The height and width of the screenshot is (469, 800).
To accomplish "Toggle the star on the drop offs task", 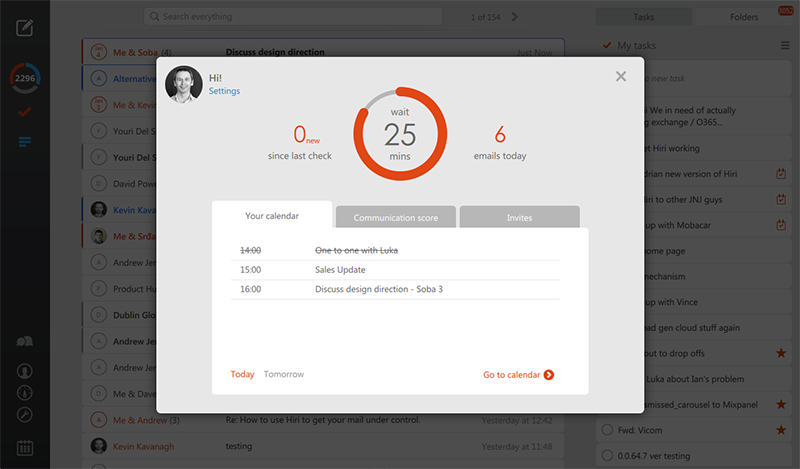I will pyautogui.click(x=781, y=353).
